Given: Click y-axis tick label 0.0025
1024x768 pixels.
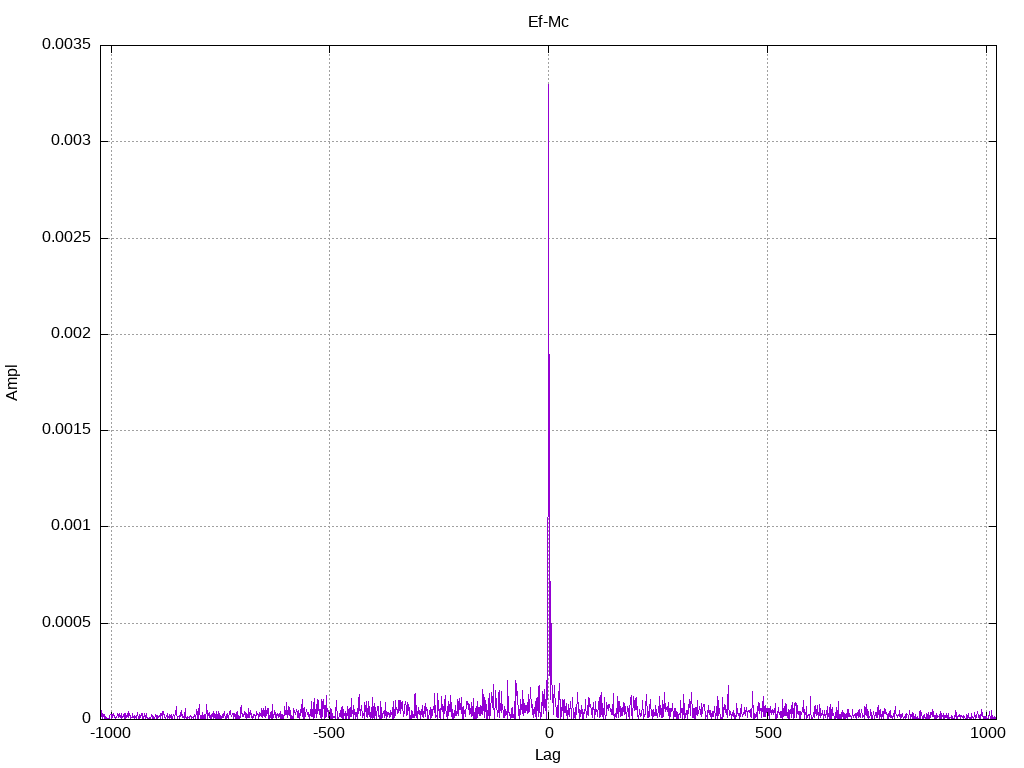Looking at the screenshot, I should 67,237.
